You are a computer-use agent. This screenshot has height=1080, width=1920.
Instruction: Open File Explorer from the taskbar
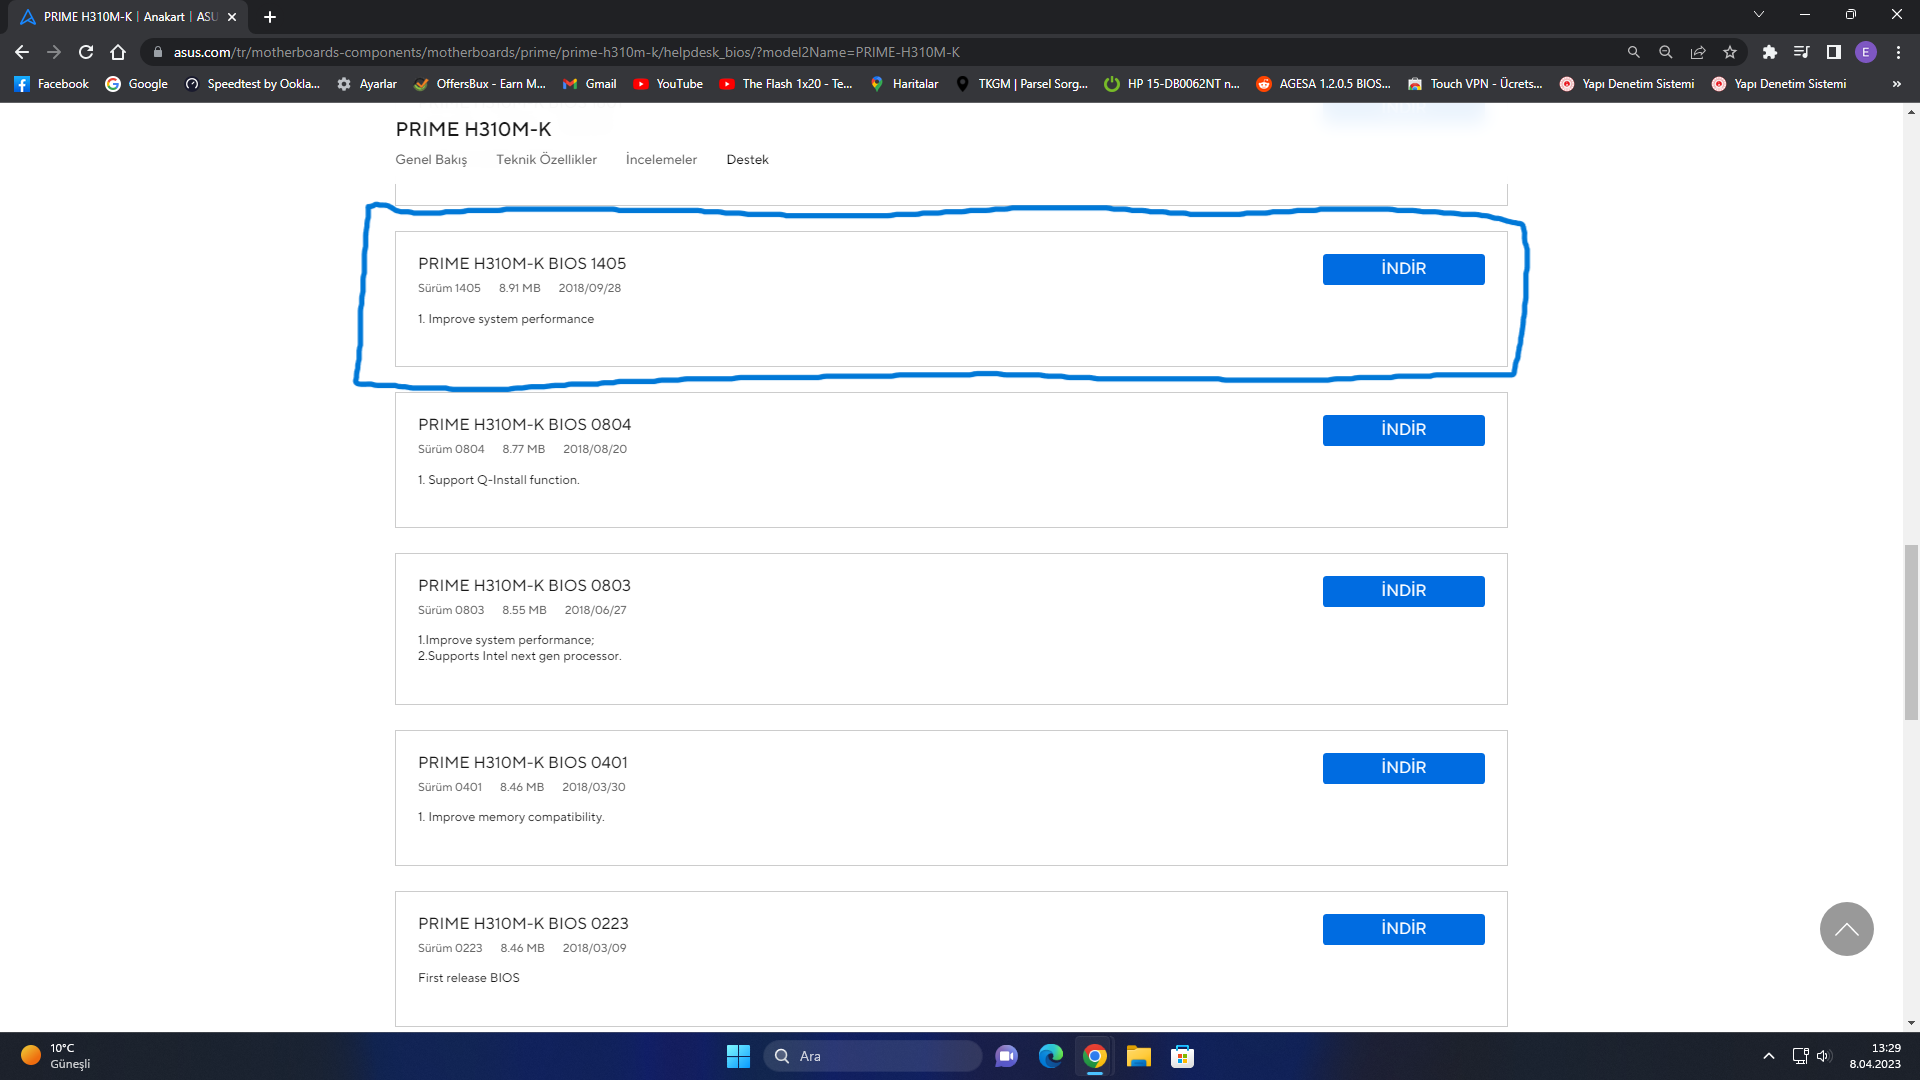coord(1138,1056)
